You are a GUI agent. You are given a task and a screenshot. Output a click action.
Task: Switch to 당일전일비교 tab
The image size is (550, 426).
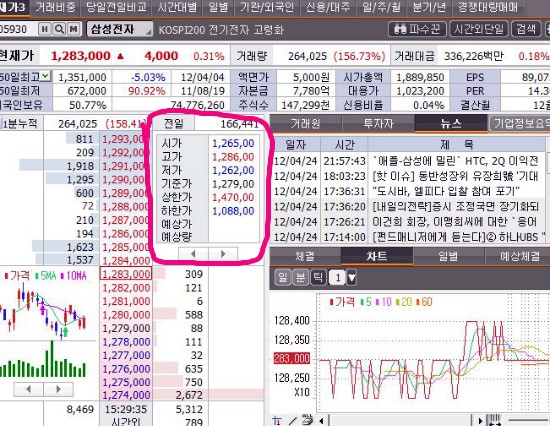click(x=116, y=7)
